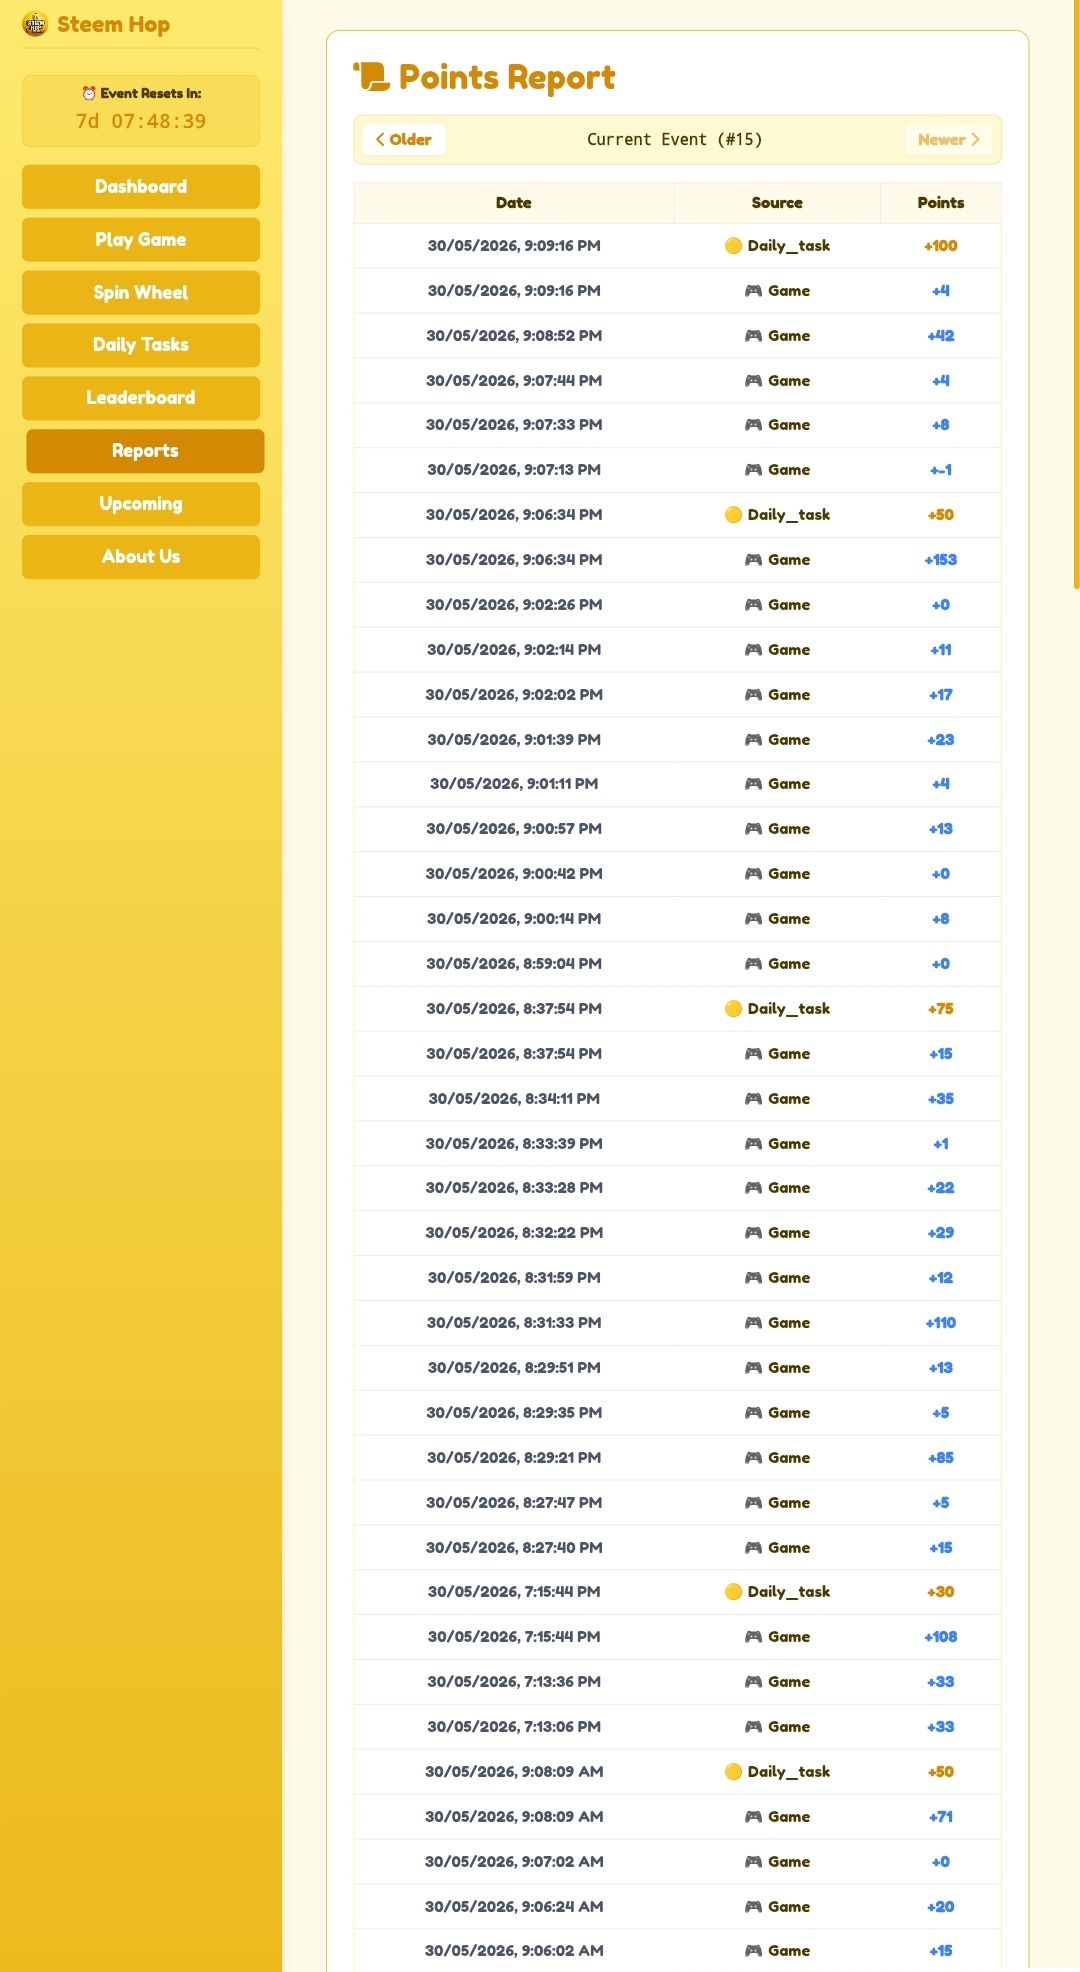Image resolution: width=1080 pixels, height=1972 pixels.
Task: Click gamepad icon in 9:07:44 PM row
Action: pos(753,381)
